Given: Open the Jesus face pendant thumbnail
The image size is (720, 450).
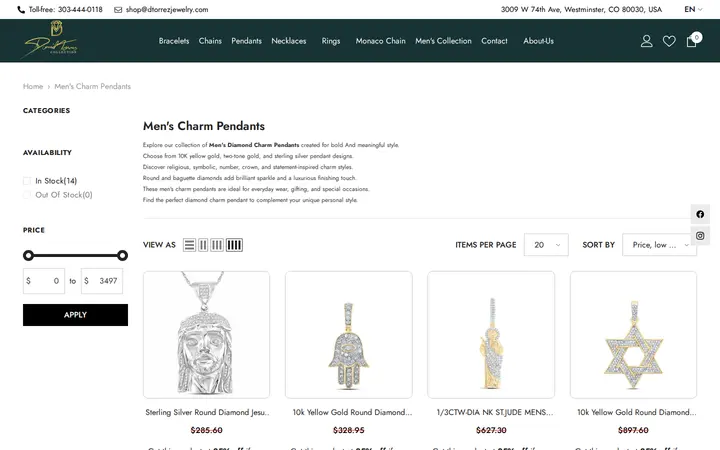Looking at the screenshot, I should tap(206, 335).
